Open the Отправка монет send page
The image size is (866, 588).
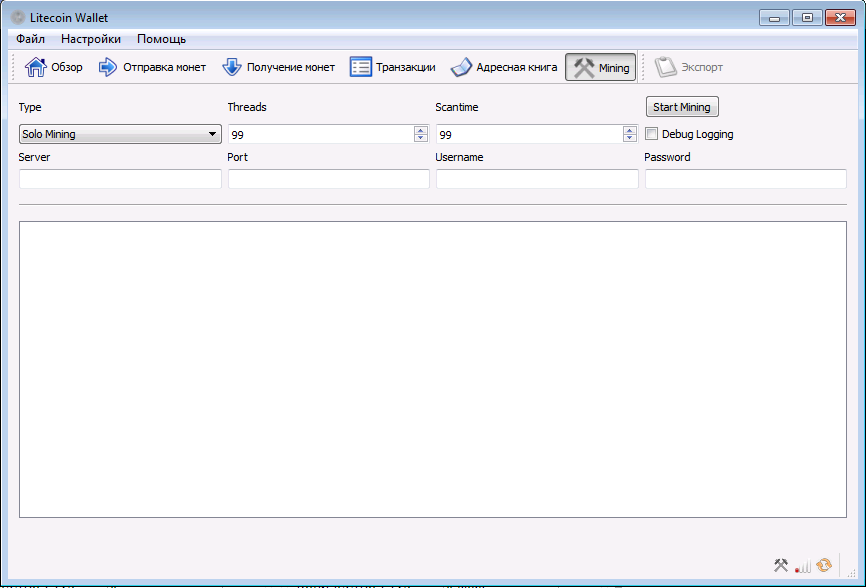[x=152, y=67]
